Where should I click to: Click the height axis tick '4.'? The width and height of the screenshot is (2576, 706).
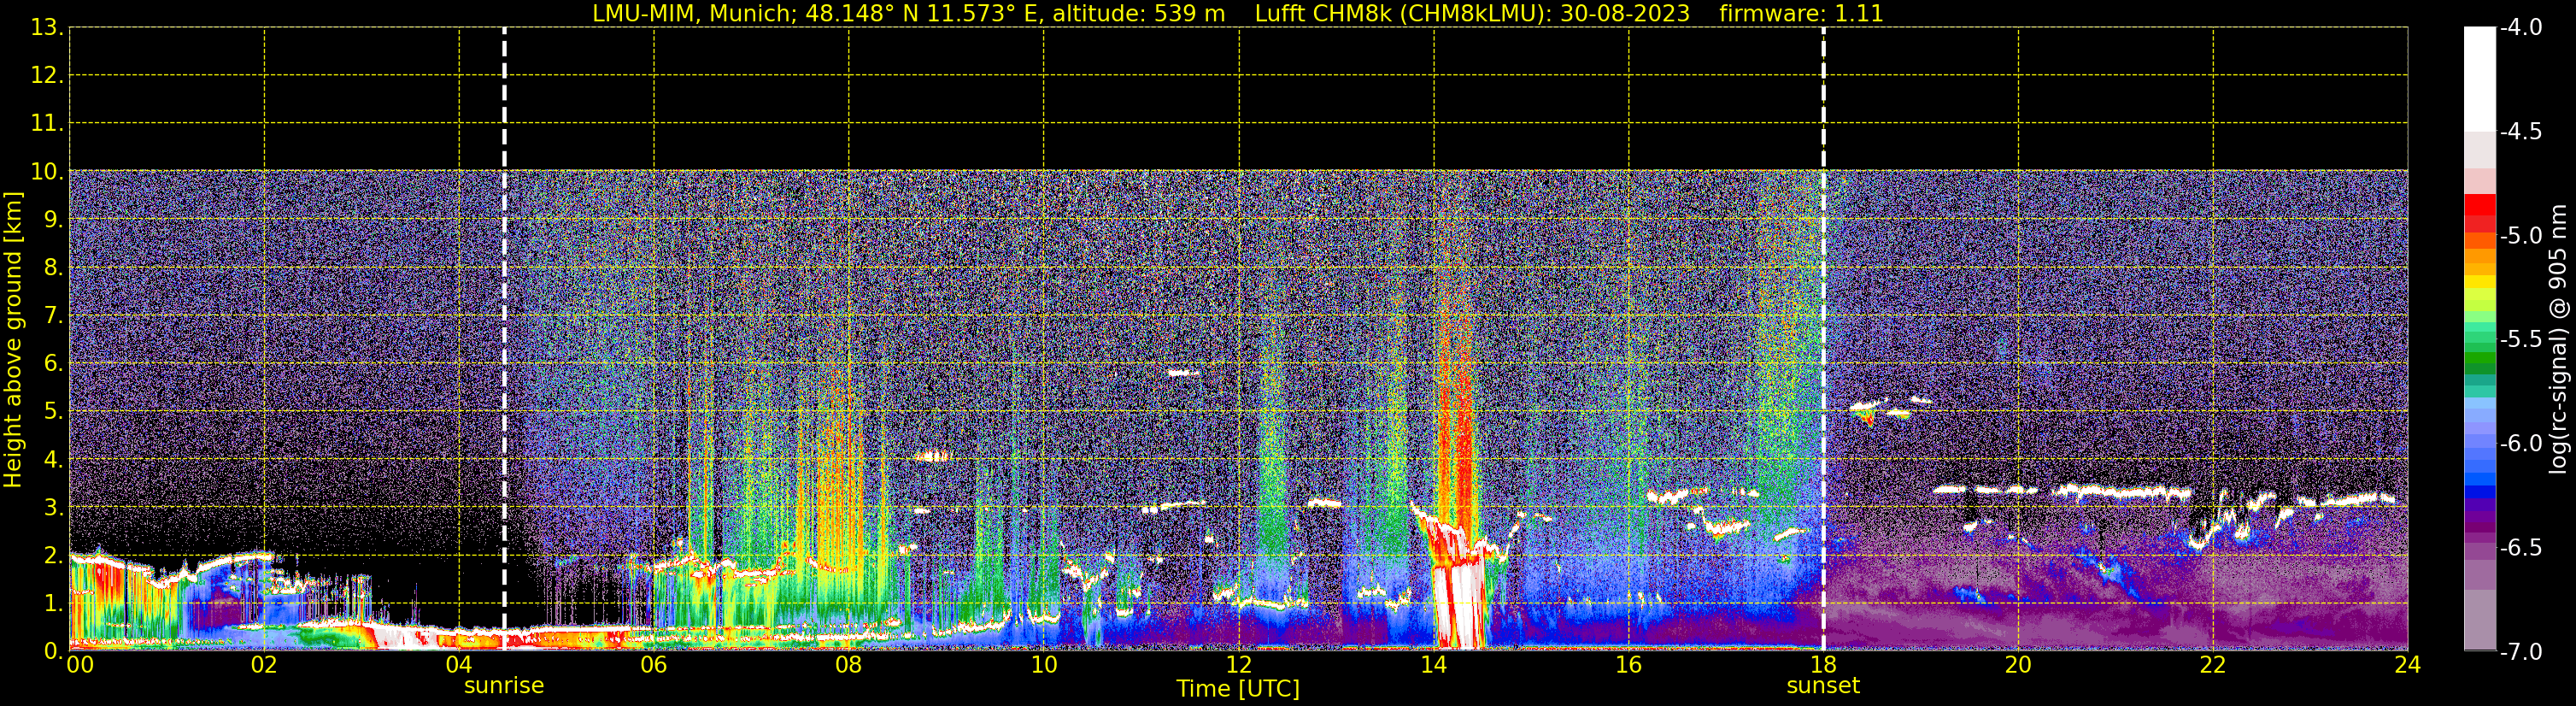(x=54, y=460)
